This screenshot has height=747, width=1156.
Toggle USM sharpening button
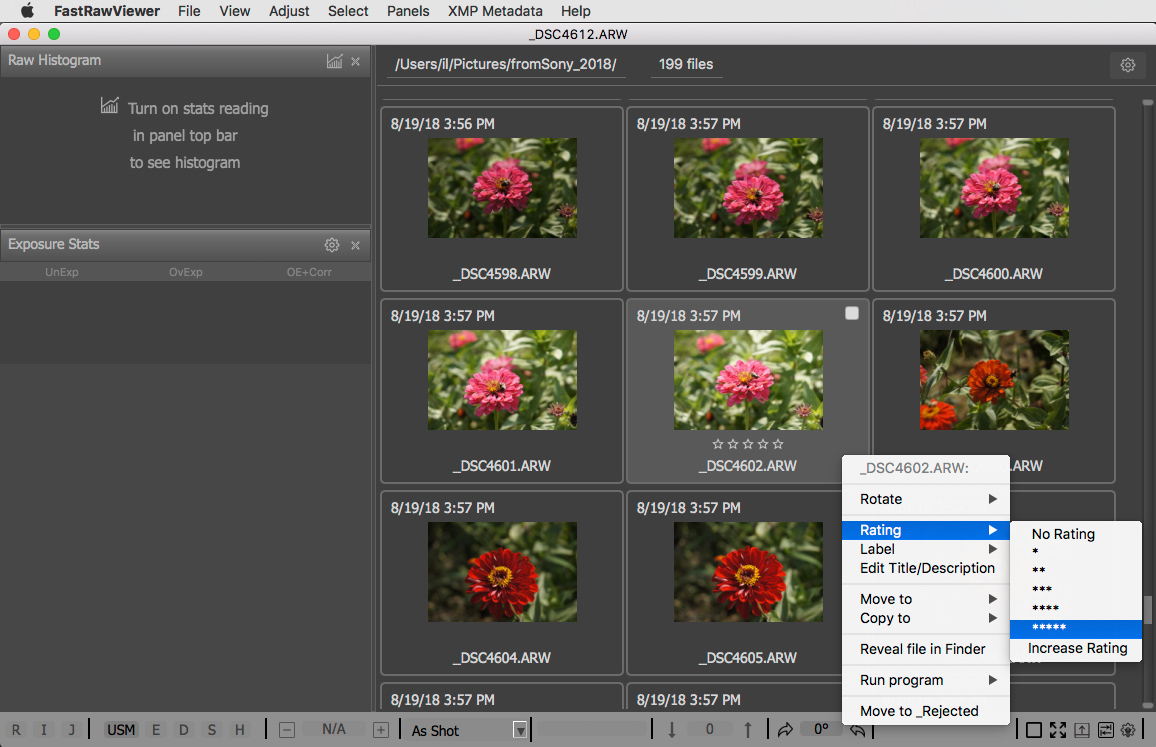(x=121, y=730)
